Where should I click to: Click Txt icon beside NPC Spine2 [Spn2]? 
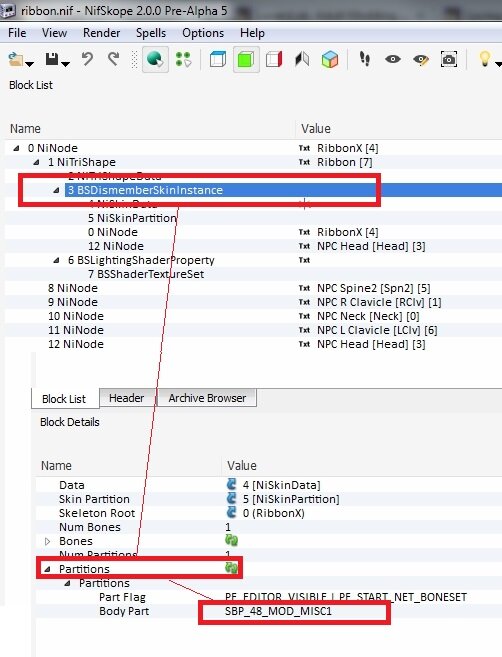click(304, 288)
